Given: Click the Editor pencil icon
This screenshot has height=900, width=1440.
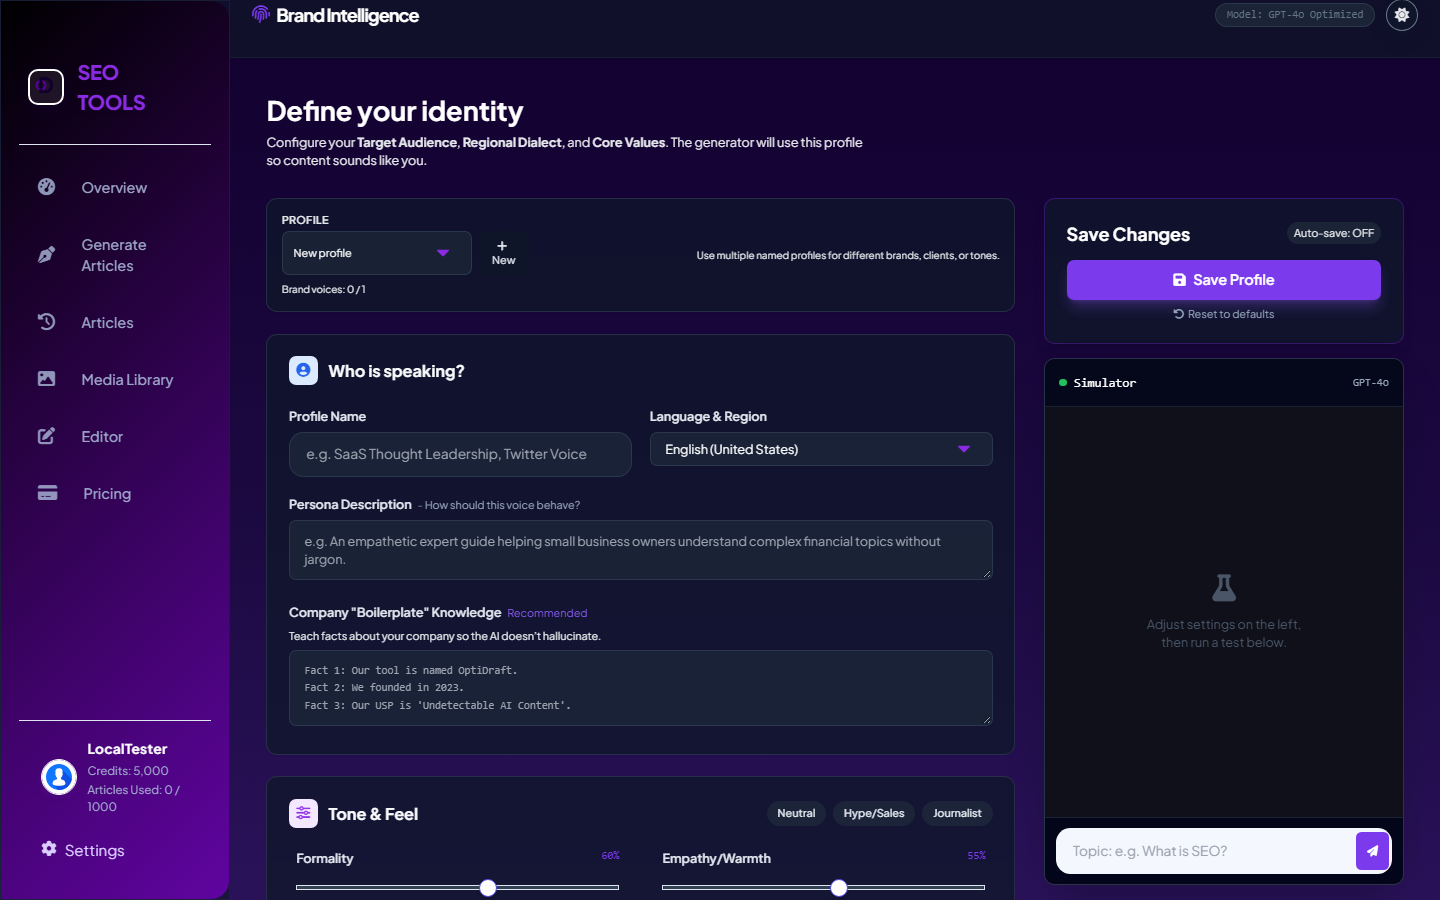Looking at the screenshot, I should coord(46,436).
